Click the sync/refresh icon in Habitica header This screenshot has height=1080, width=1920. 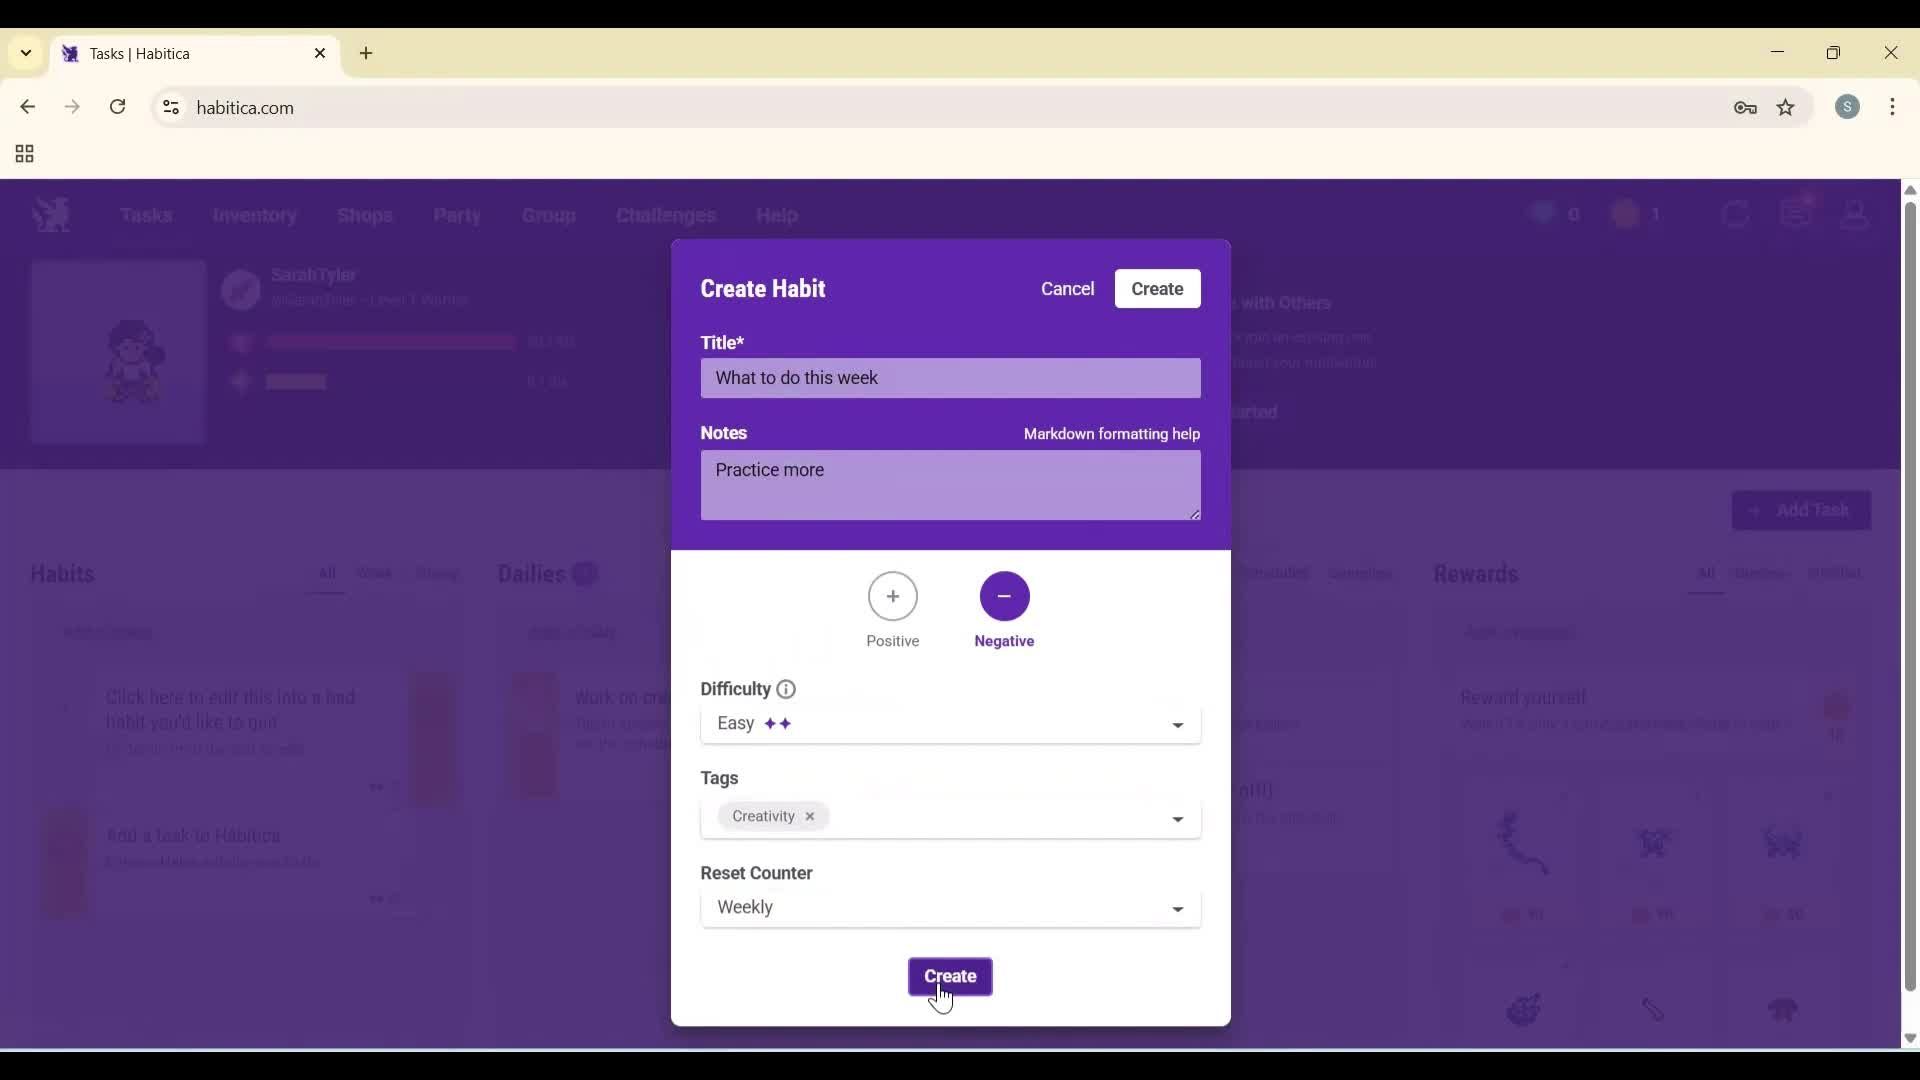[1737, 214]
